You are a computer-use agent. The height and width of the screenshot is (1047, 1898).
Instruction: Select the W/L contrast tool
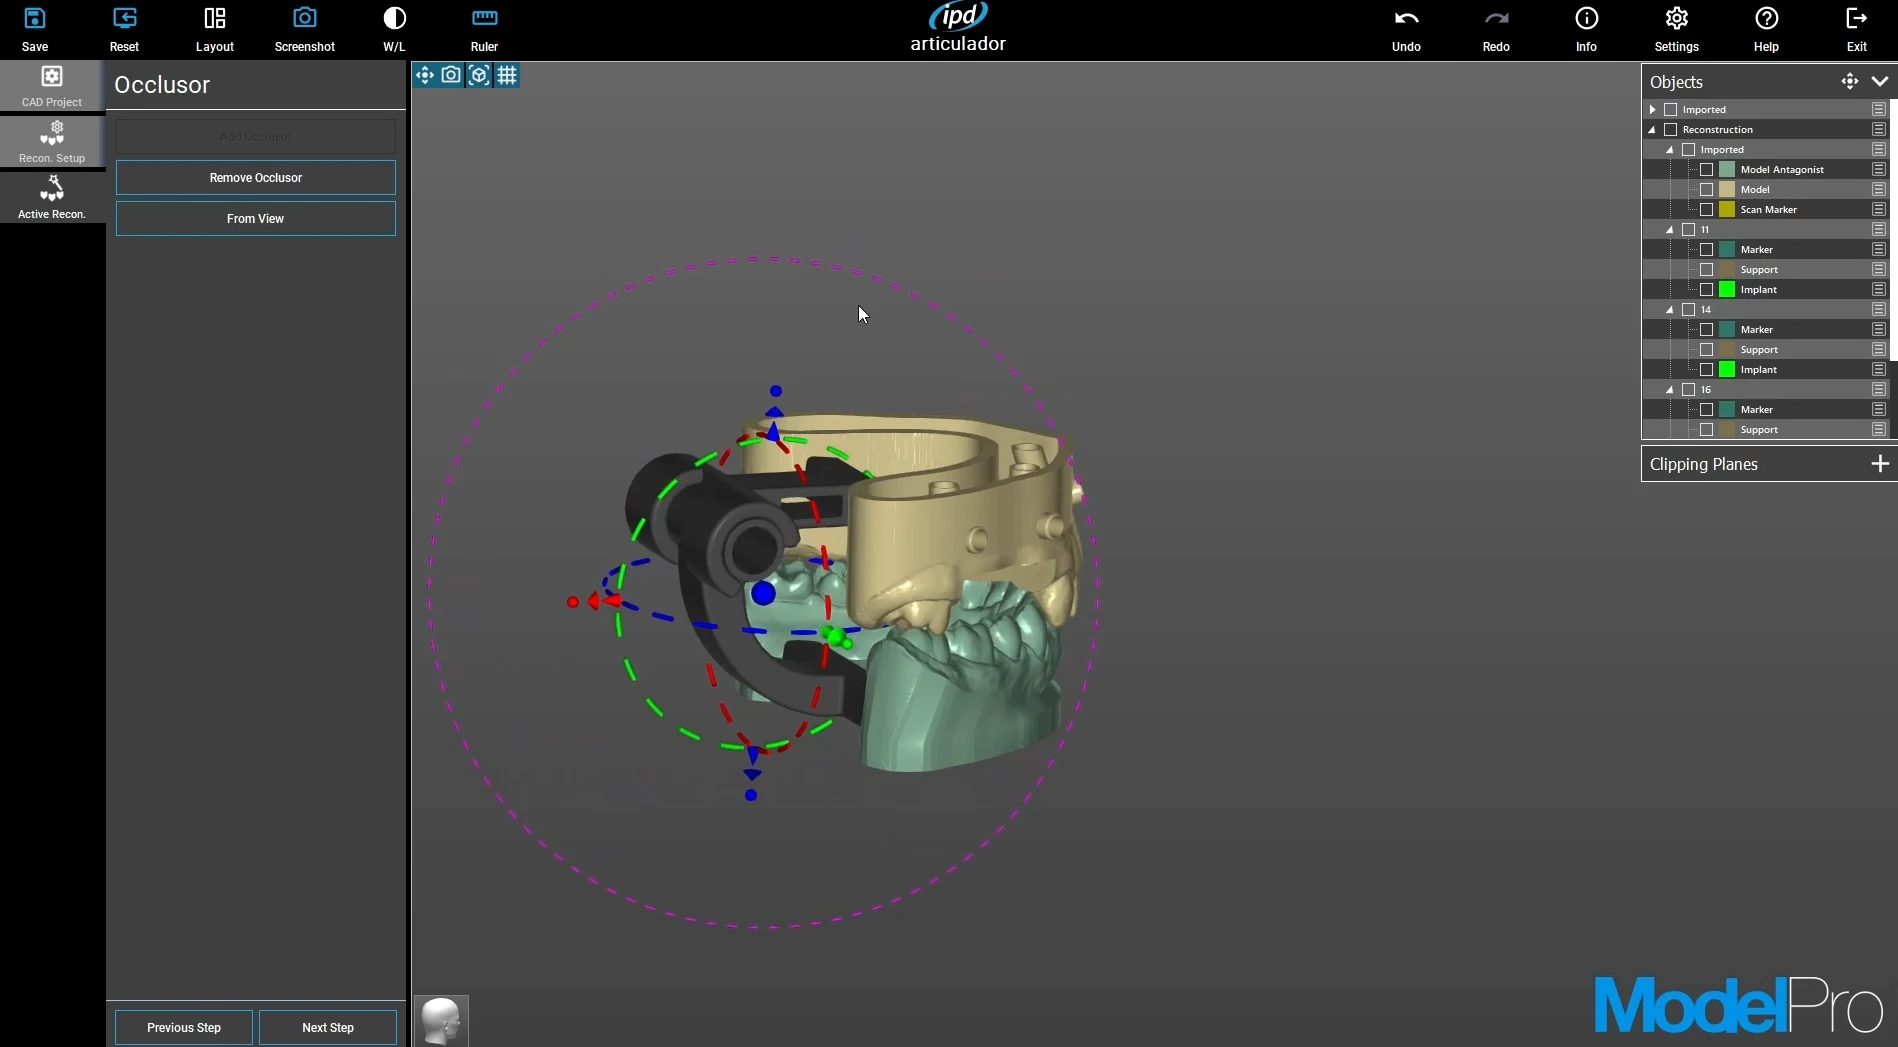coord(395,19)
